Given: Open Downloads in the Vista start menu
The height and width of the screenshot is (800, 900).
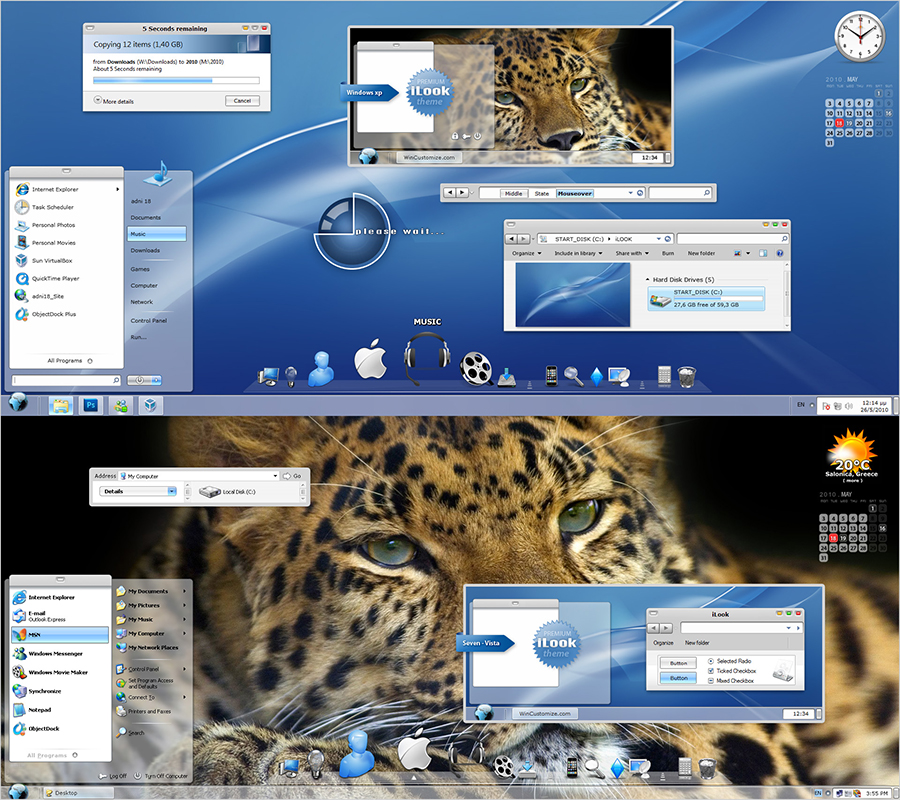Looking at the screenshot, I should (145, 250).
